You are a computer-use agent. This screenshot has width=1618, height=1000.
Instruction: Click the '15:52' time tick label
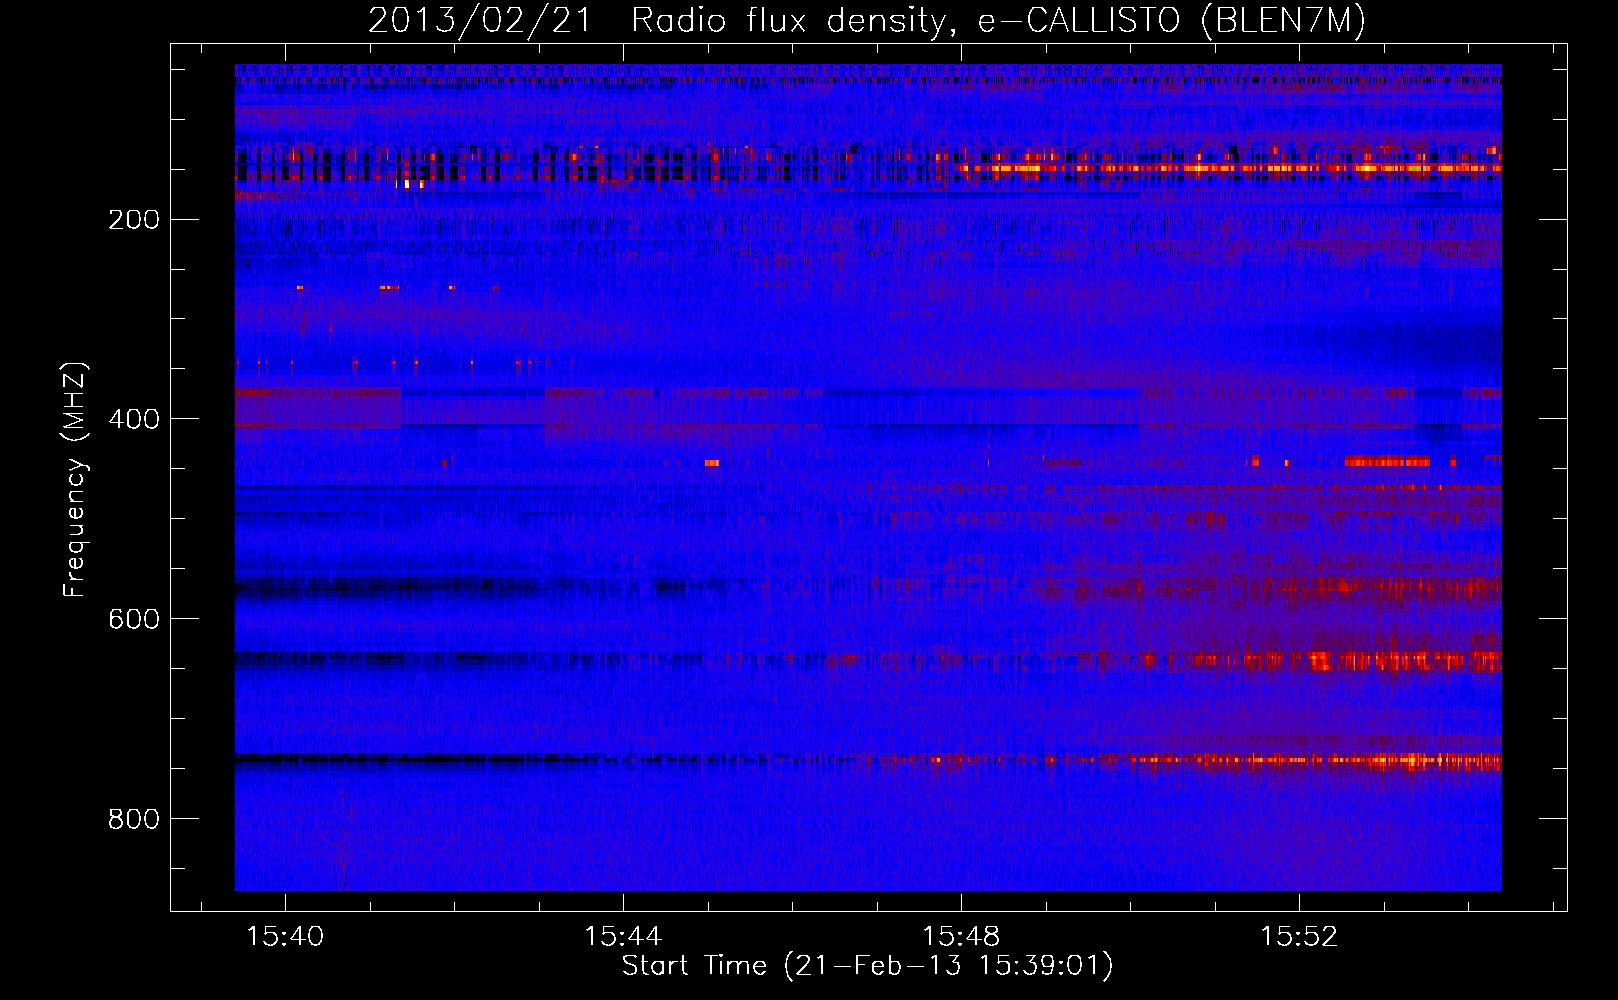(1299, 937)
